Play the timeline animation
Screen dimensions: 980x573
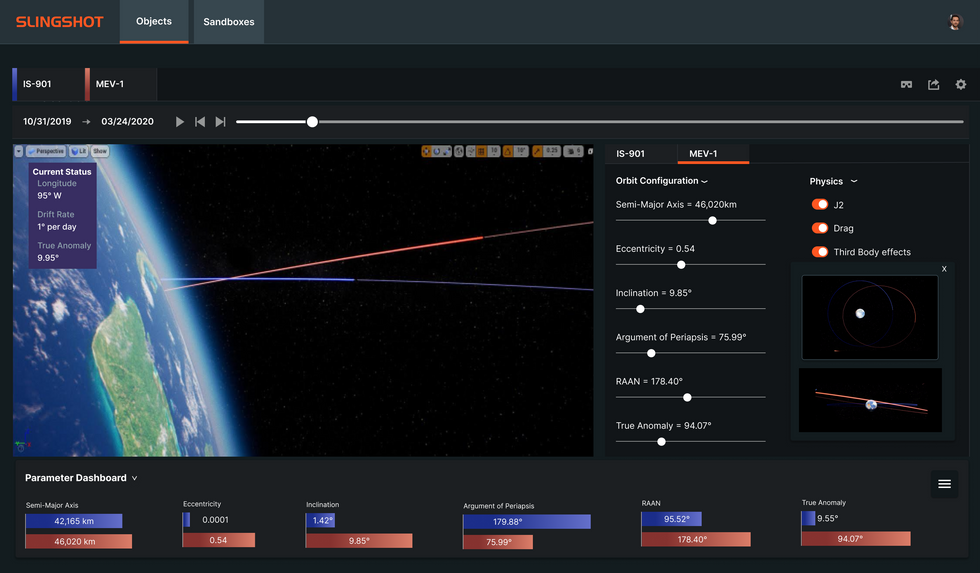tap(180, 122)
